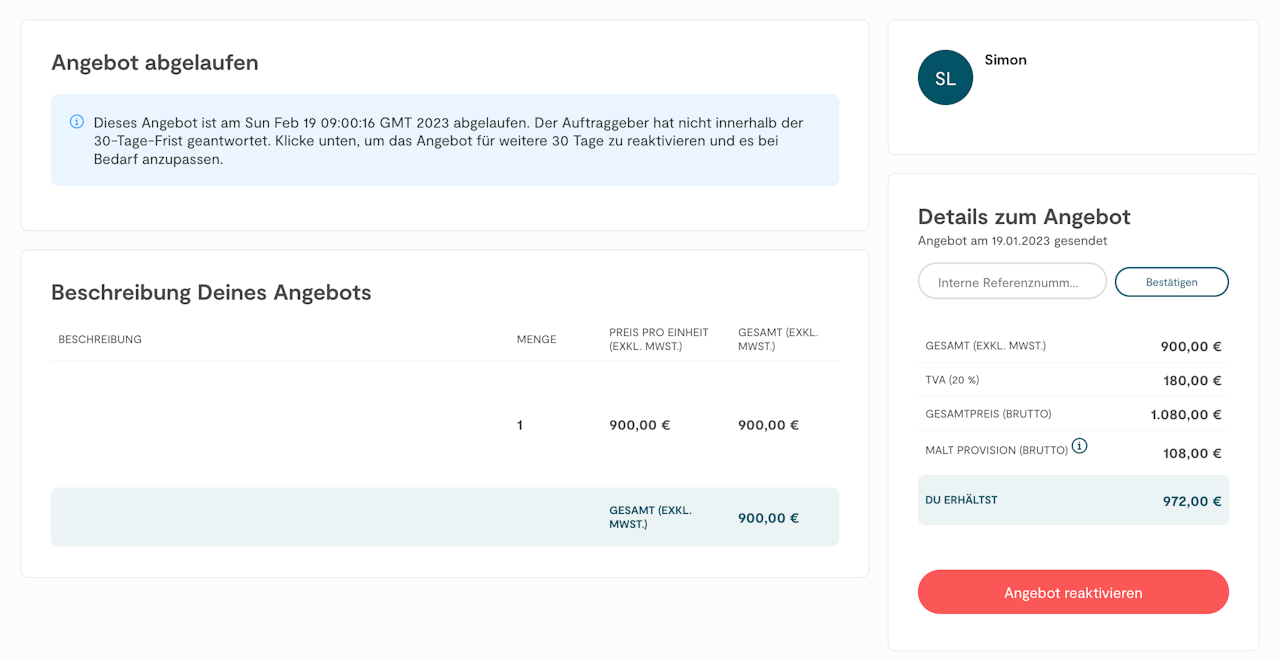Click the DU ERHÄLTST amount 972,00 €
Screen dimensions: 1280x662
(x=1191, y=501)
